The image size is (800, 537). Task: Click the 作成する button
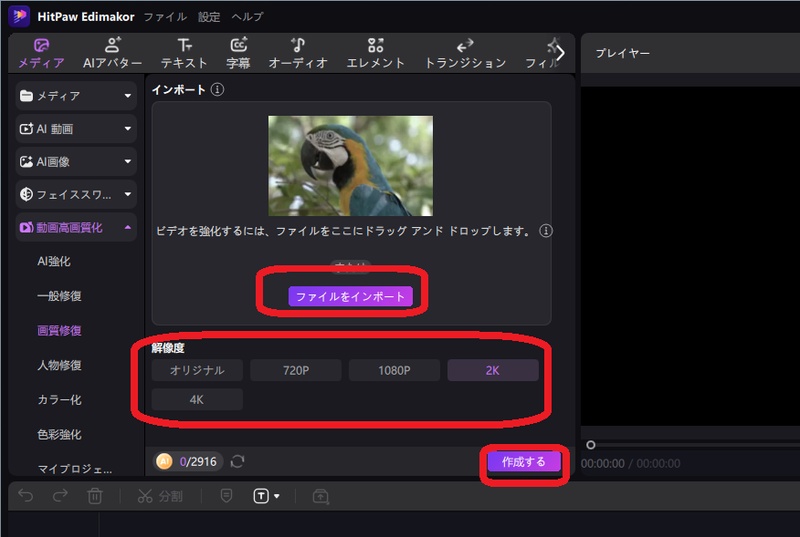click(524, 462)
